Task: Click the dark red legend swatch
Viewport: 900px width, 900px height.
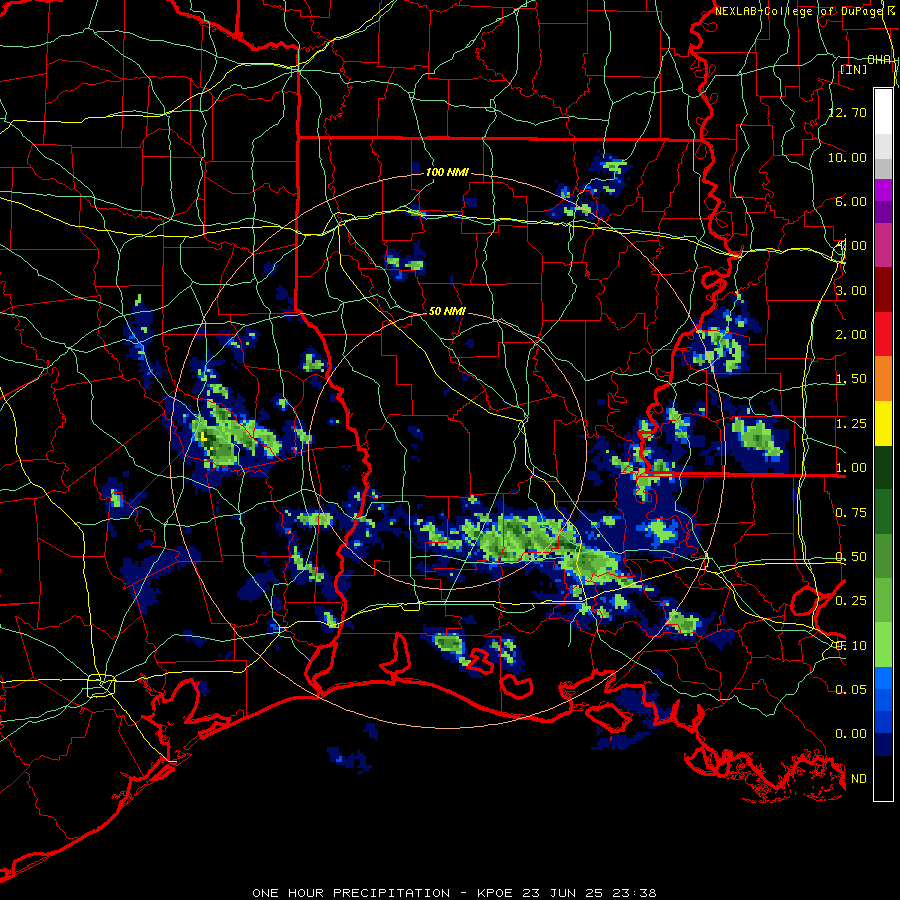Action: click(883, 290)
